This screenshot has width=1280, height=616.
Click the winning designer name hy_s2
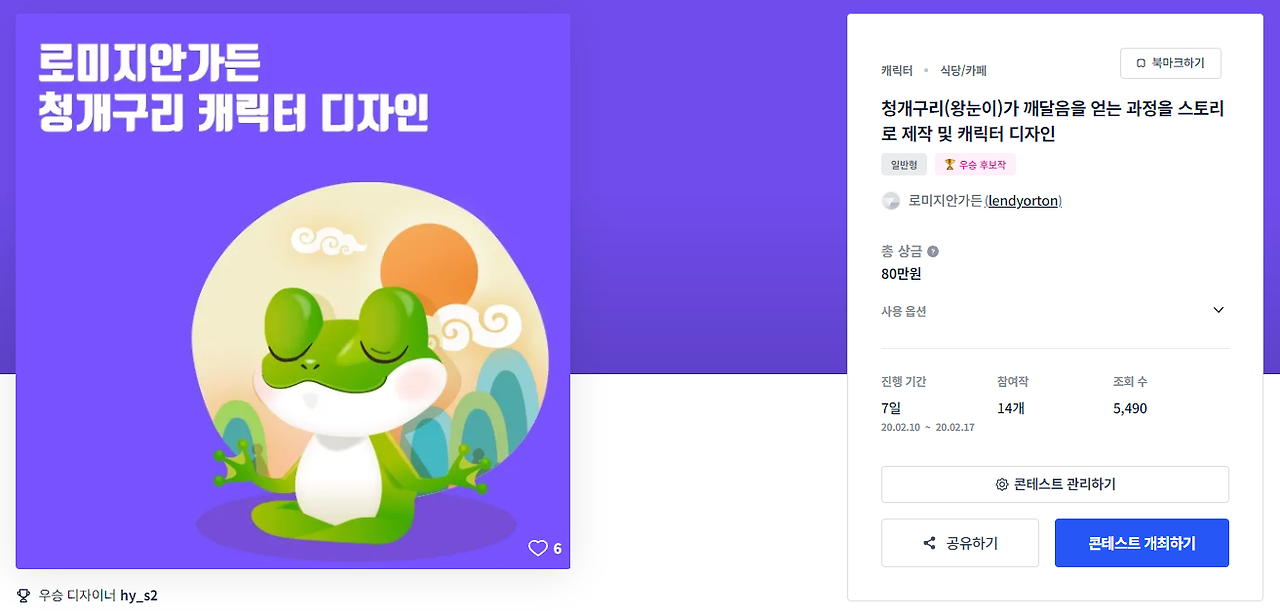[139, 595]
